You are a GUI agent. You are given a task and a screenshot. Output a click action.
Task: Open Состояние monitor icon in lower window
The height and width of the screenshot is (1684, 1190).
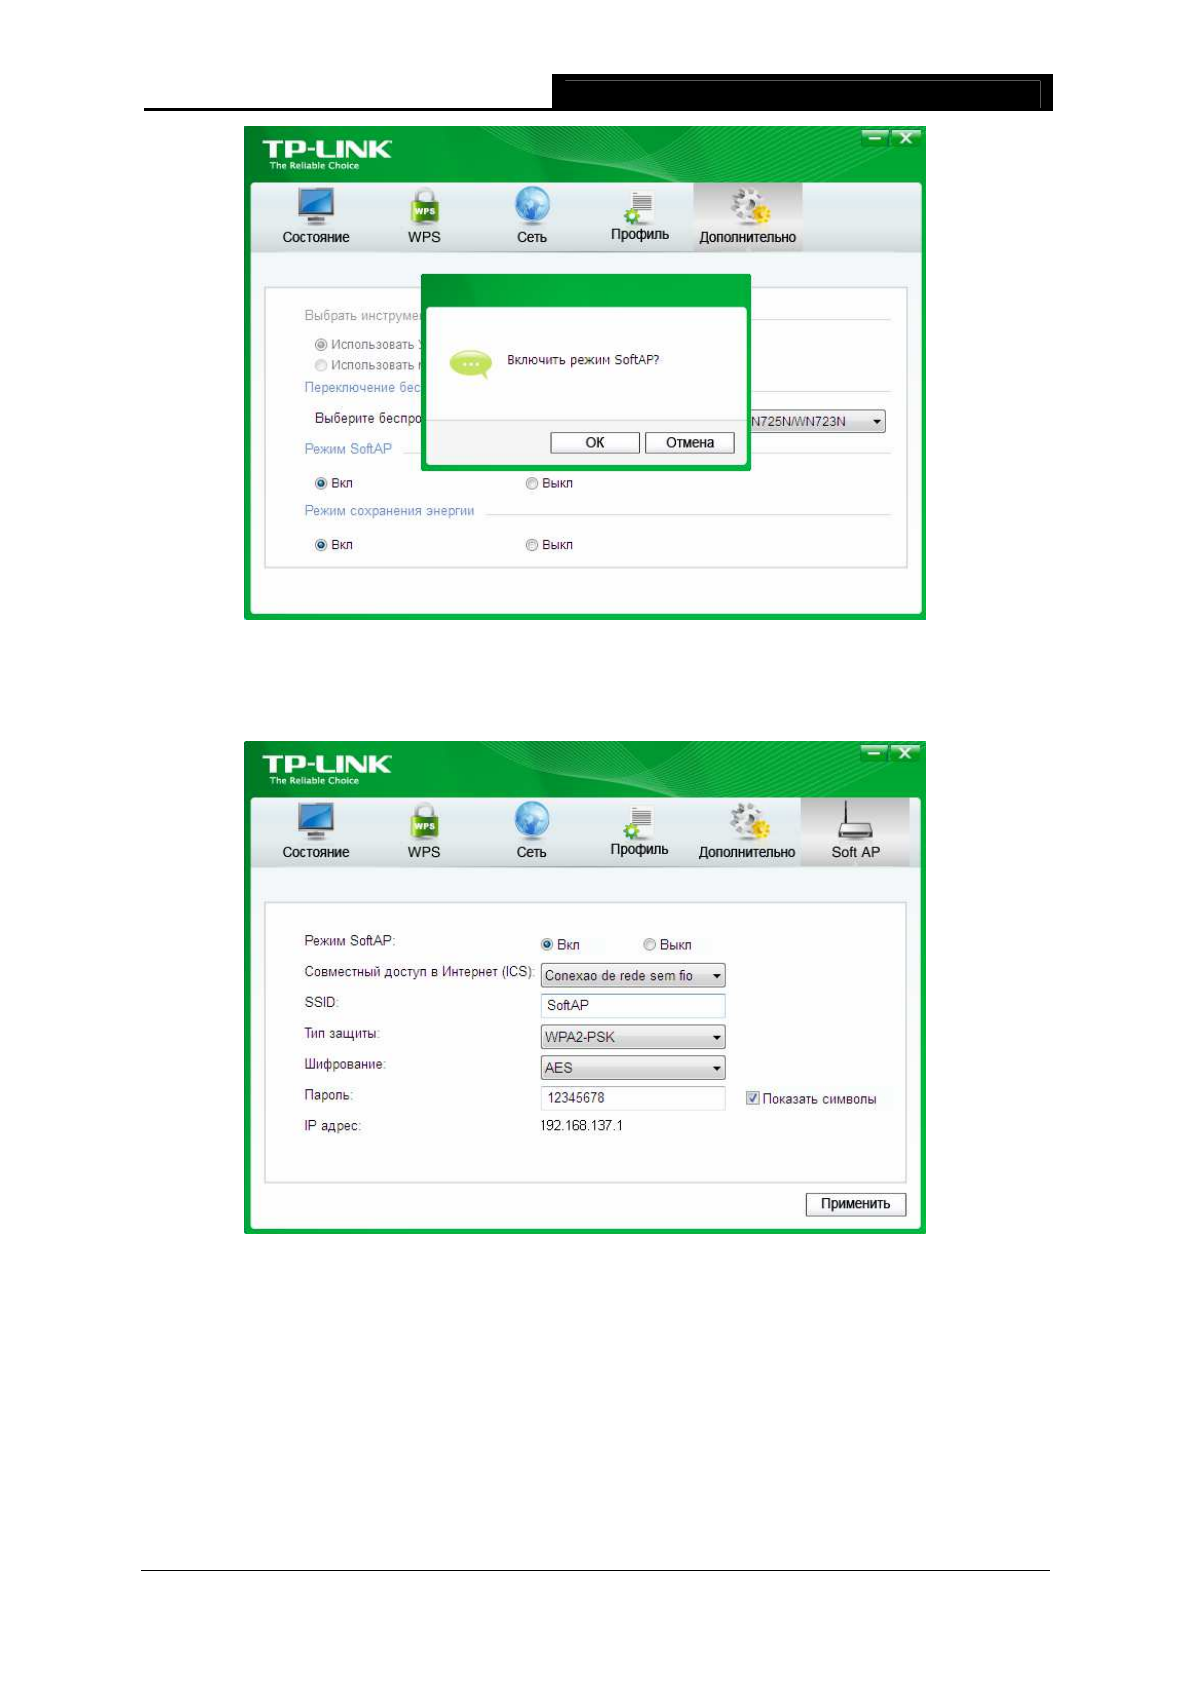[315, 820]
